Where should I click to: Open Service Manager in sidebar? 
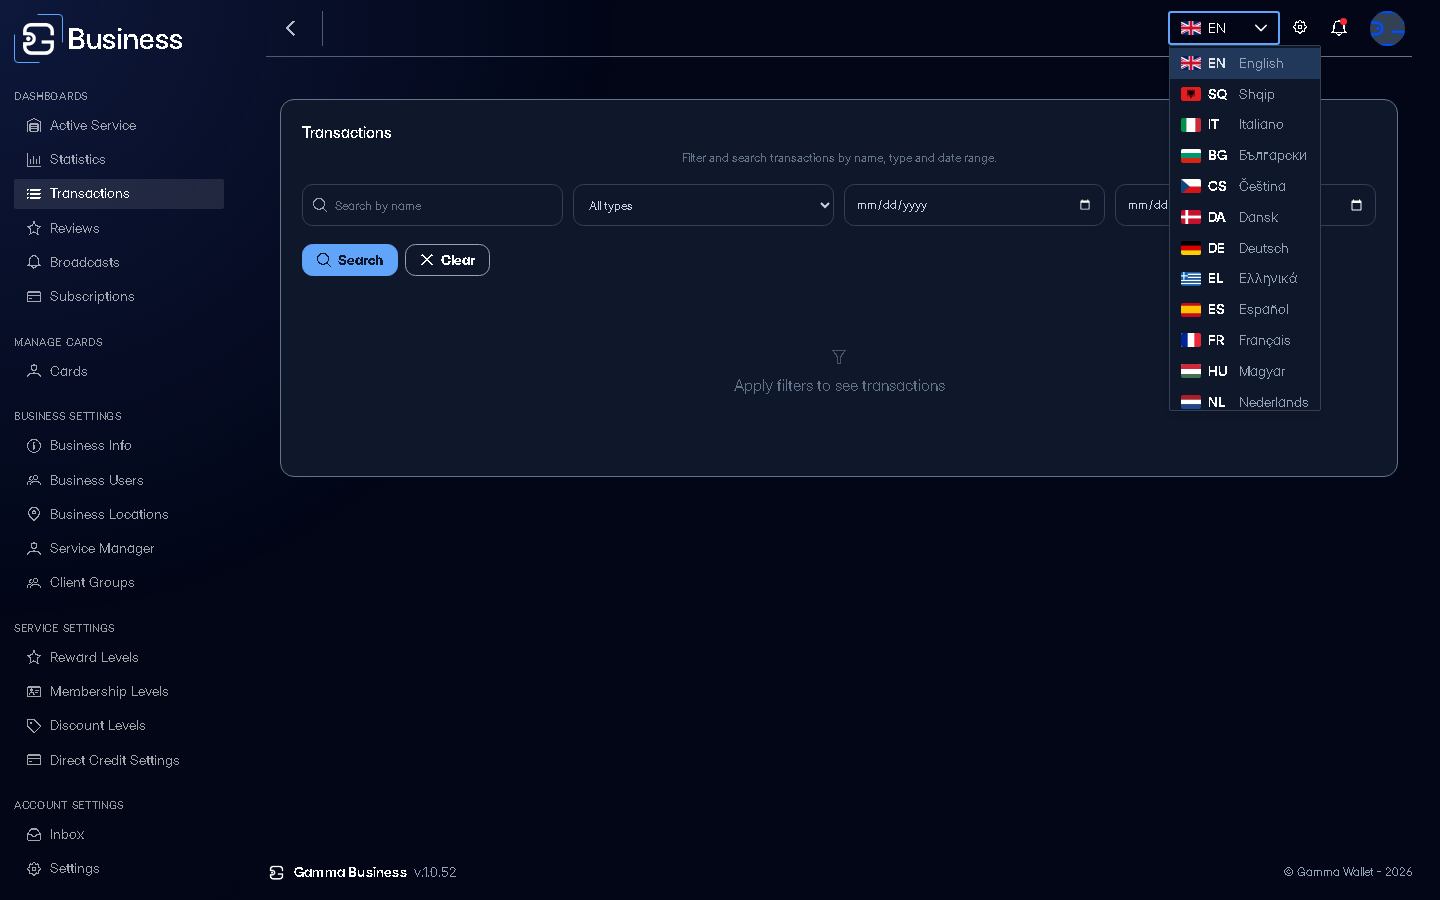(119, 548)
